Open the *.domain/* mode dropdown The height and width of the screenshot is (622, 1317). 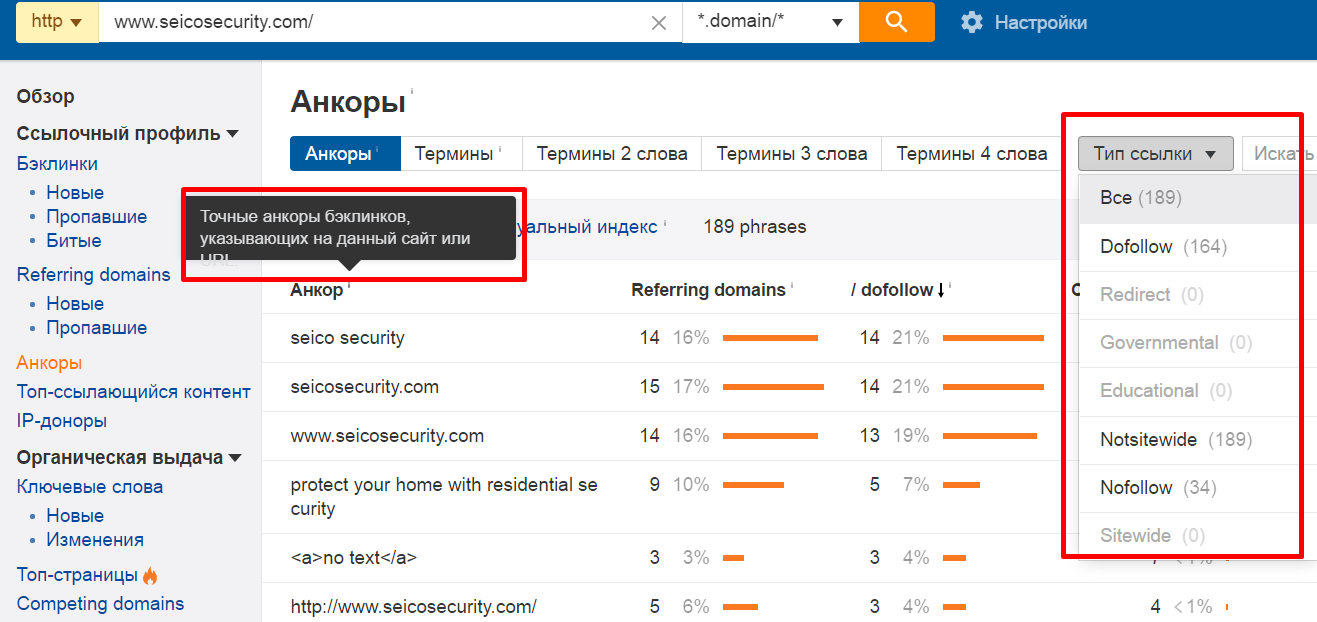tap(766, 21)
